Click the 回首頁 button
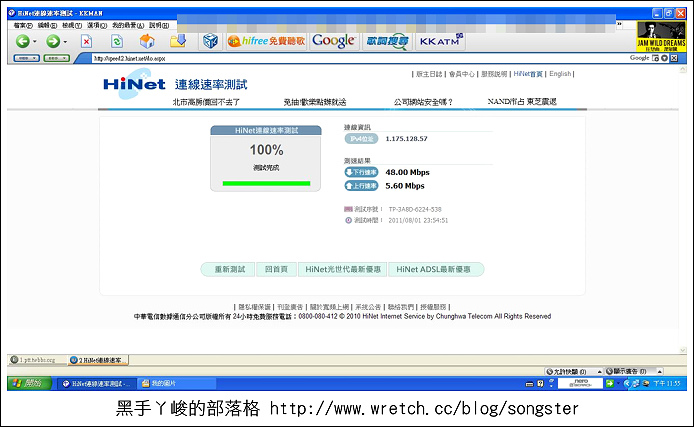 (x=276, y=269)
